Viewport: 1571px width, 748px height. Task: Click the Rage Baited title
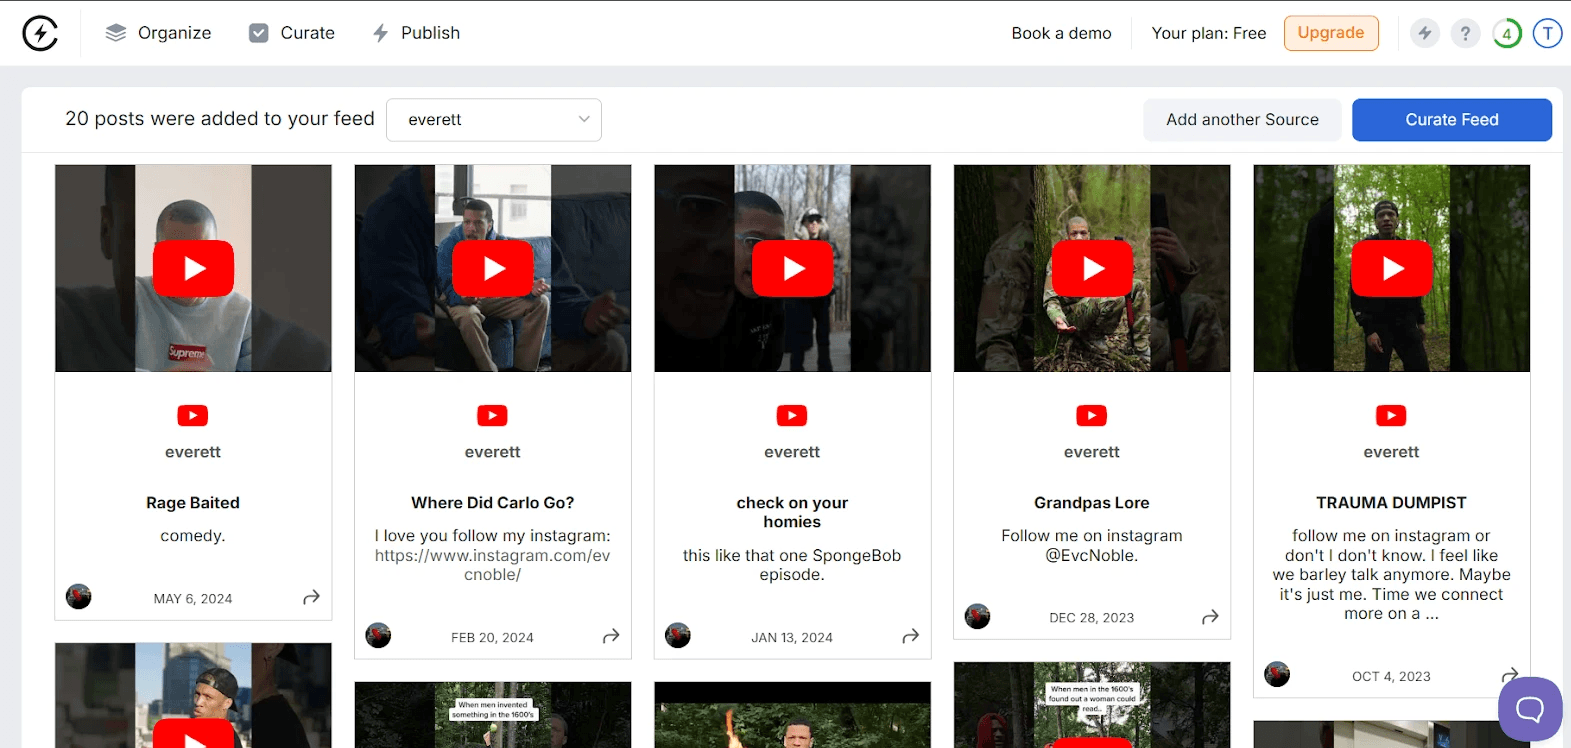point(193,503)
